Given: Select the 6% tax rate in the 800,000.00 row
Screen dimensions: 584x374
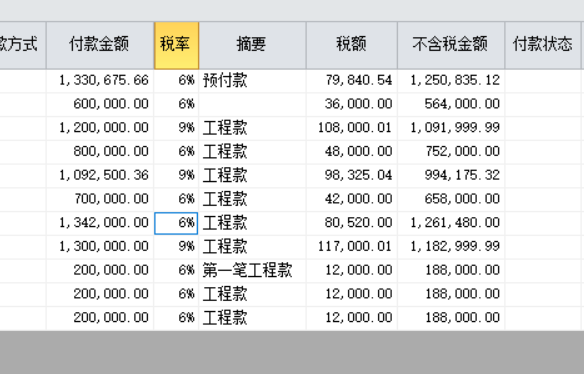Looking at the screenshot, I should 176,152.
